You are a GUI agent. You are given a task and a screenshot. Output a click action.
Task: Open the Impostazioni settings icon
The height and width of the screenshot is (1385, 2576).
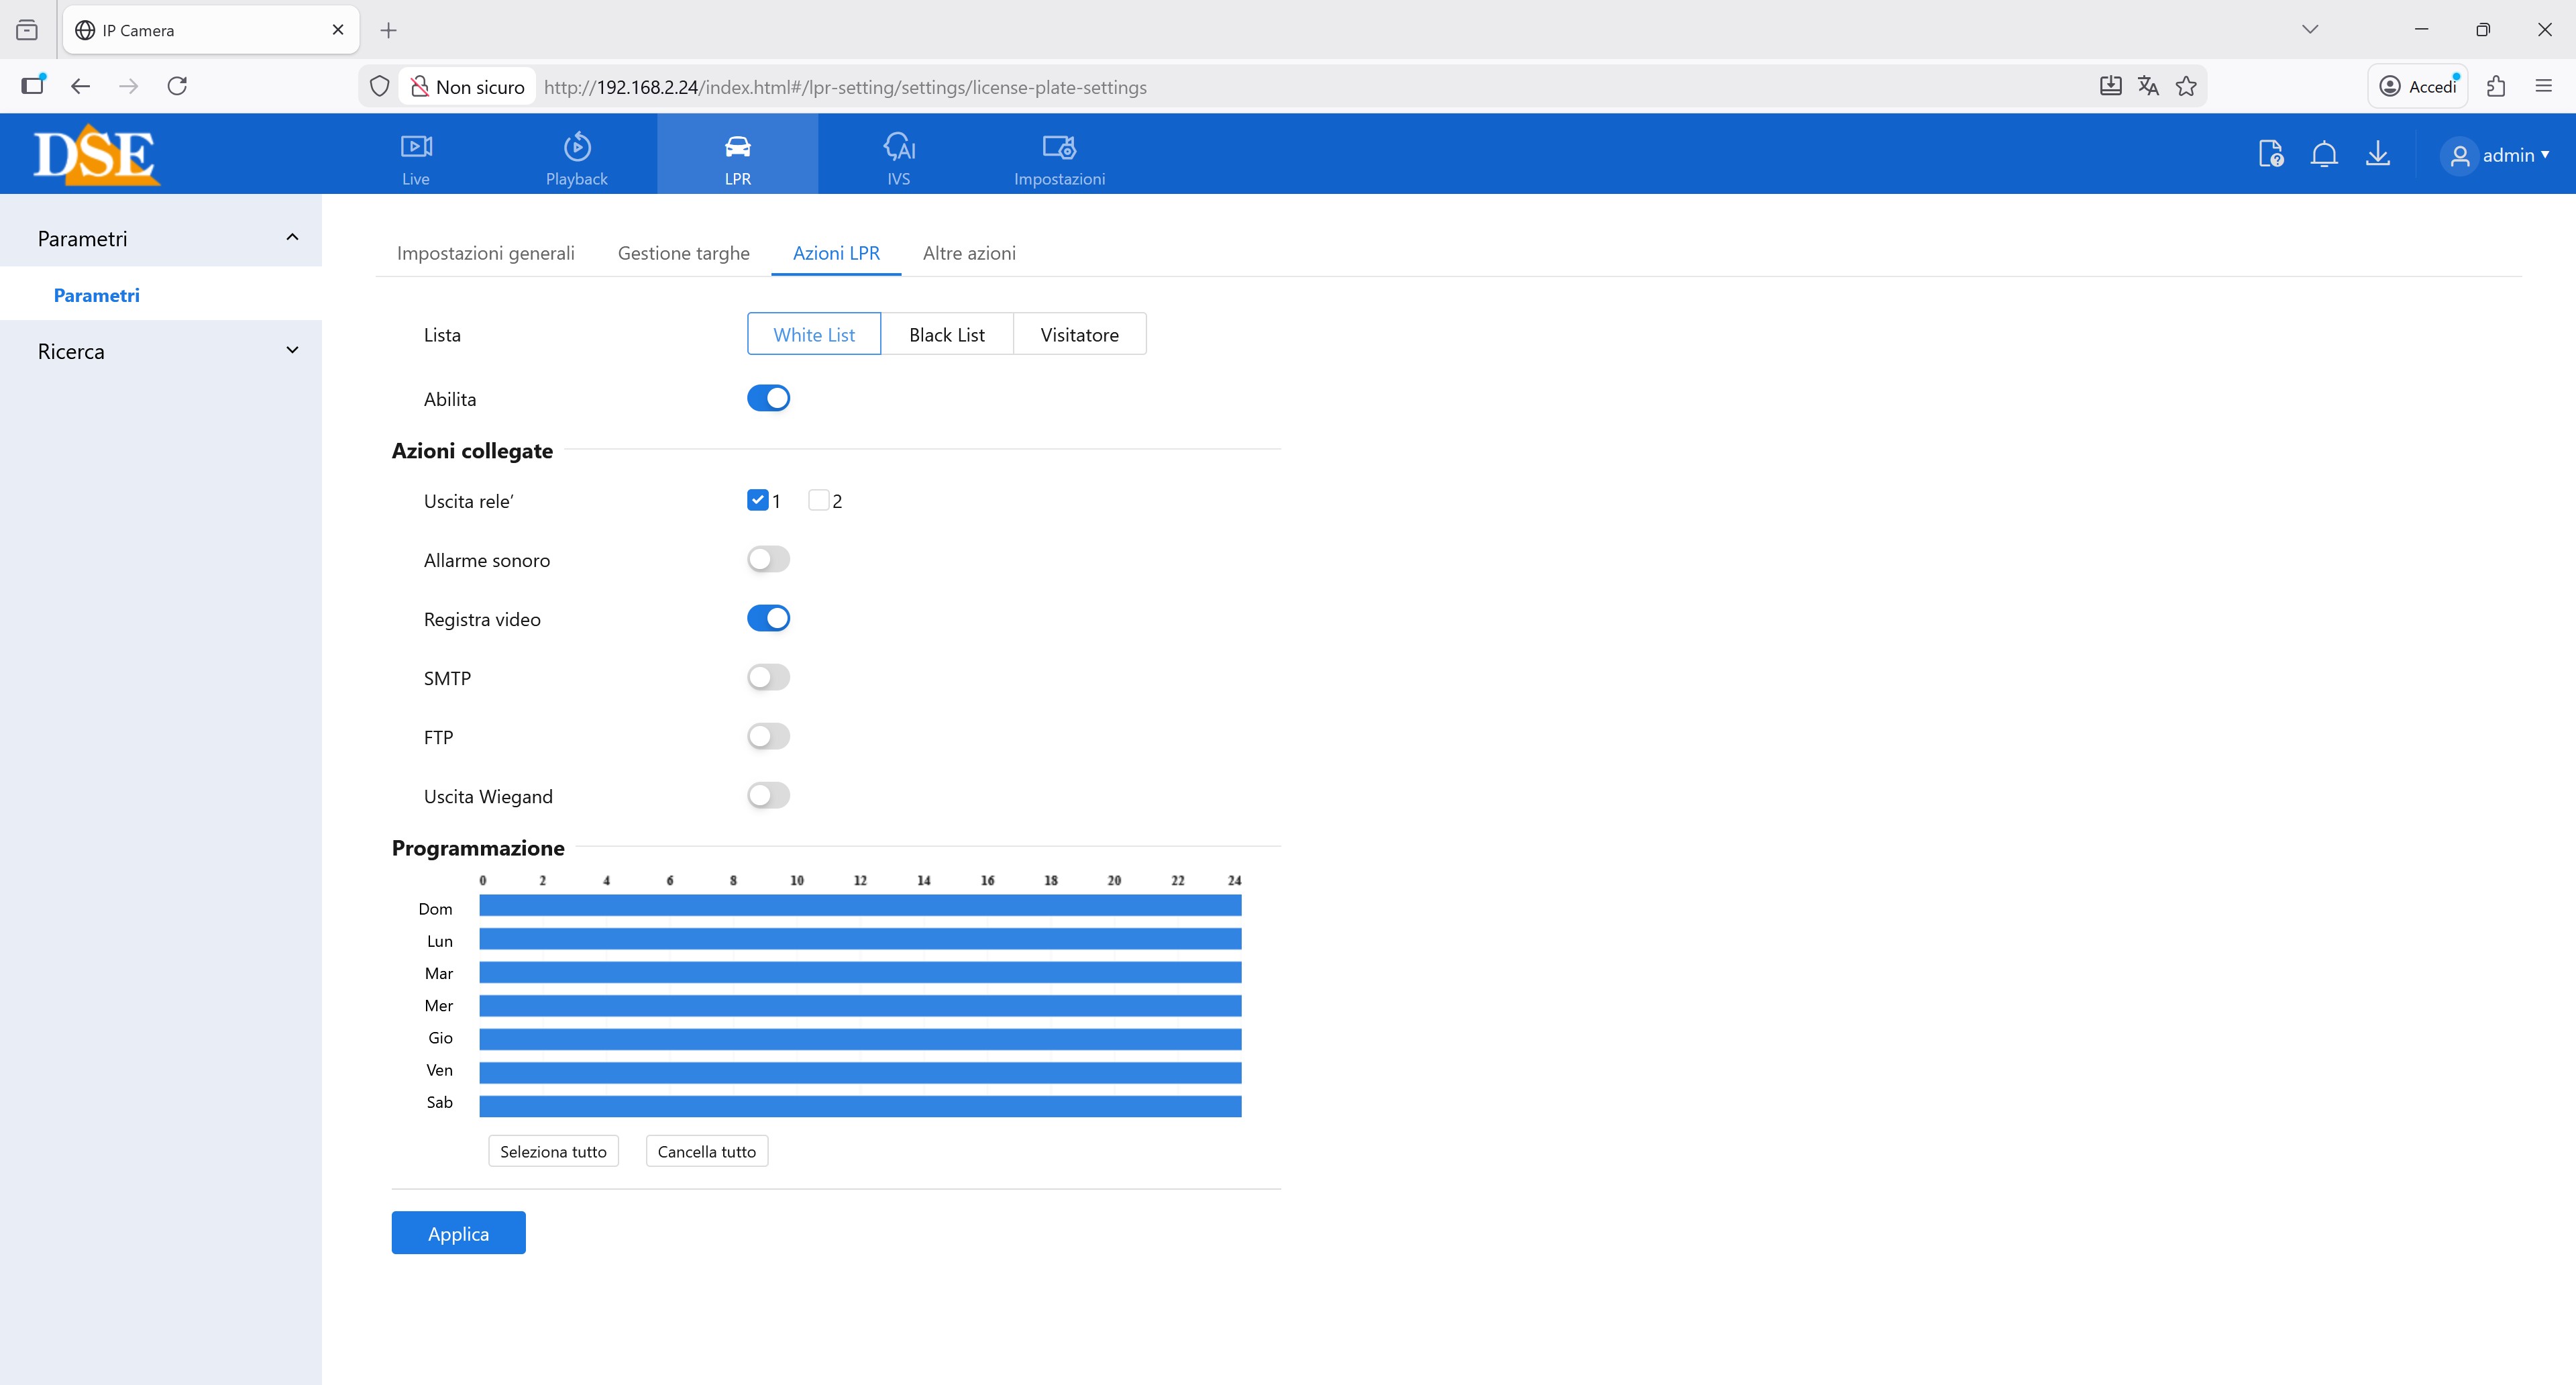click(x=1059, y=148)
